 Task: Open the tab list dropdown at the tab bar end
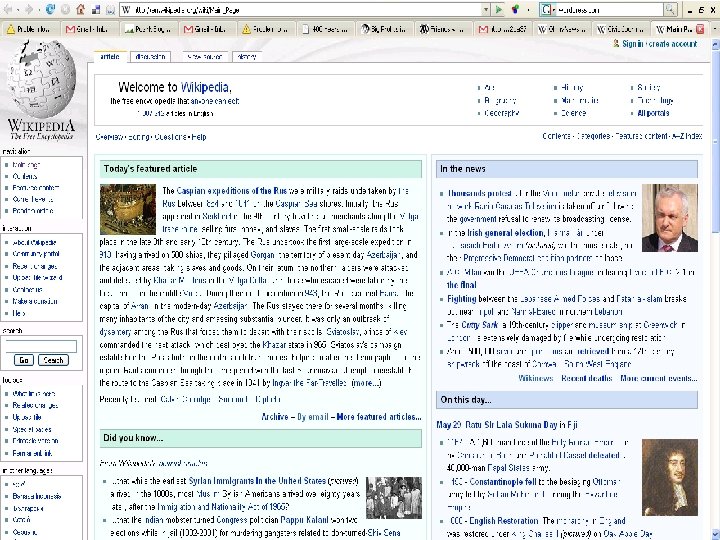(x=715, y=29)
